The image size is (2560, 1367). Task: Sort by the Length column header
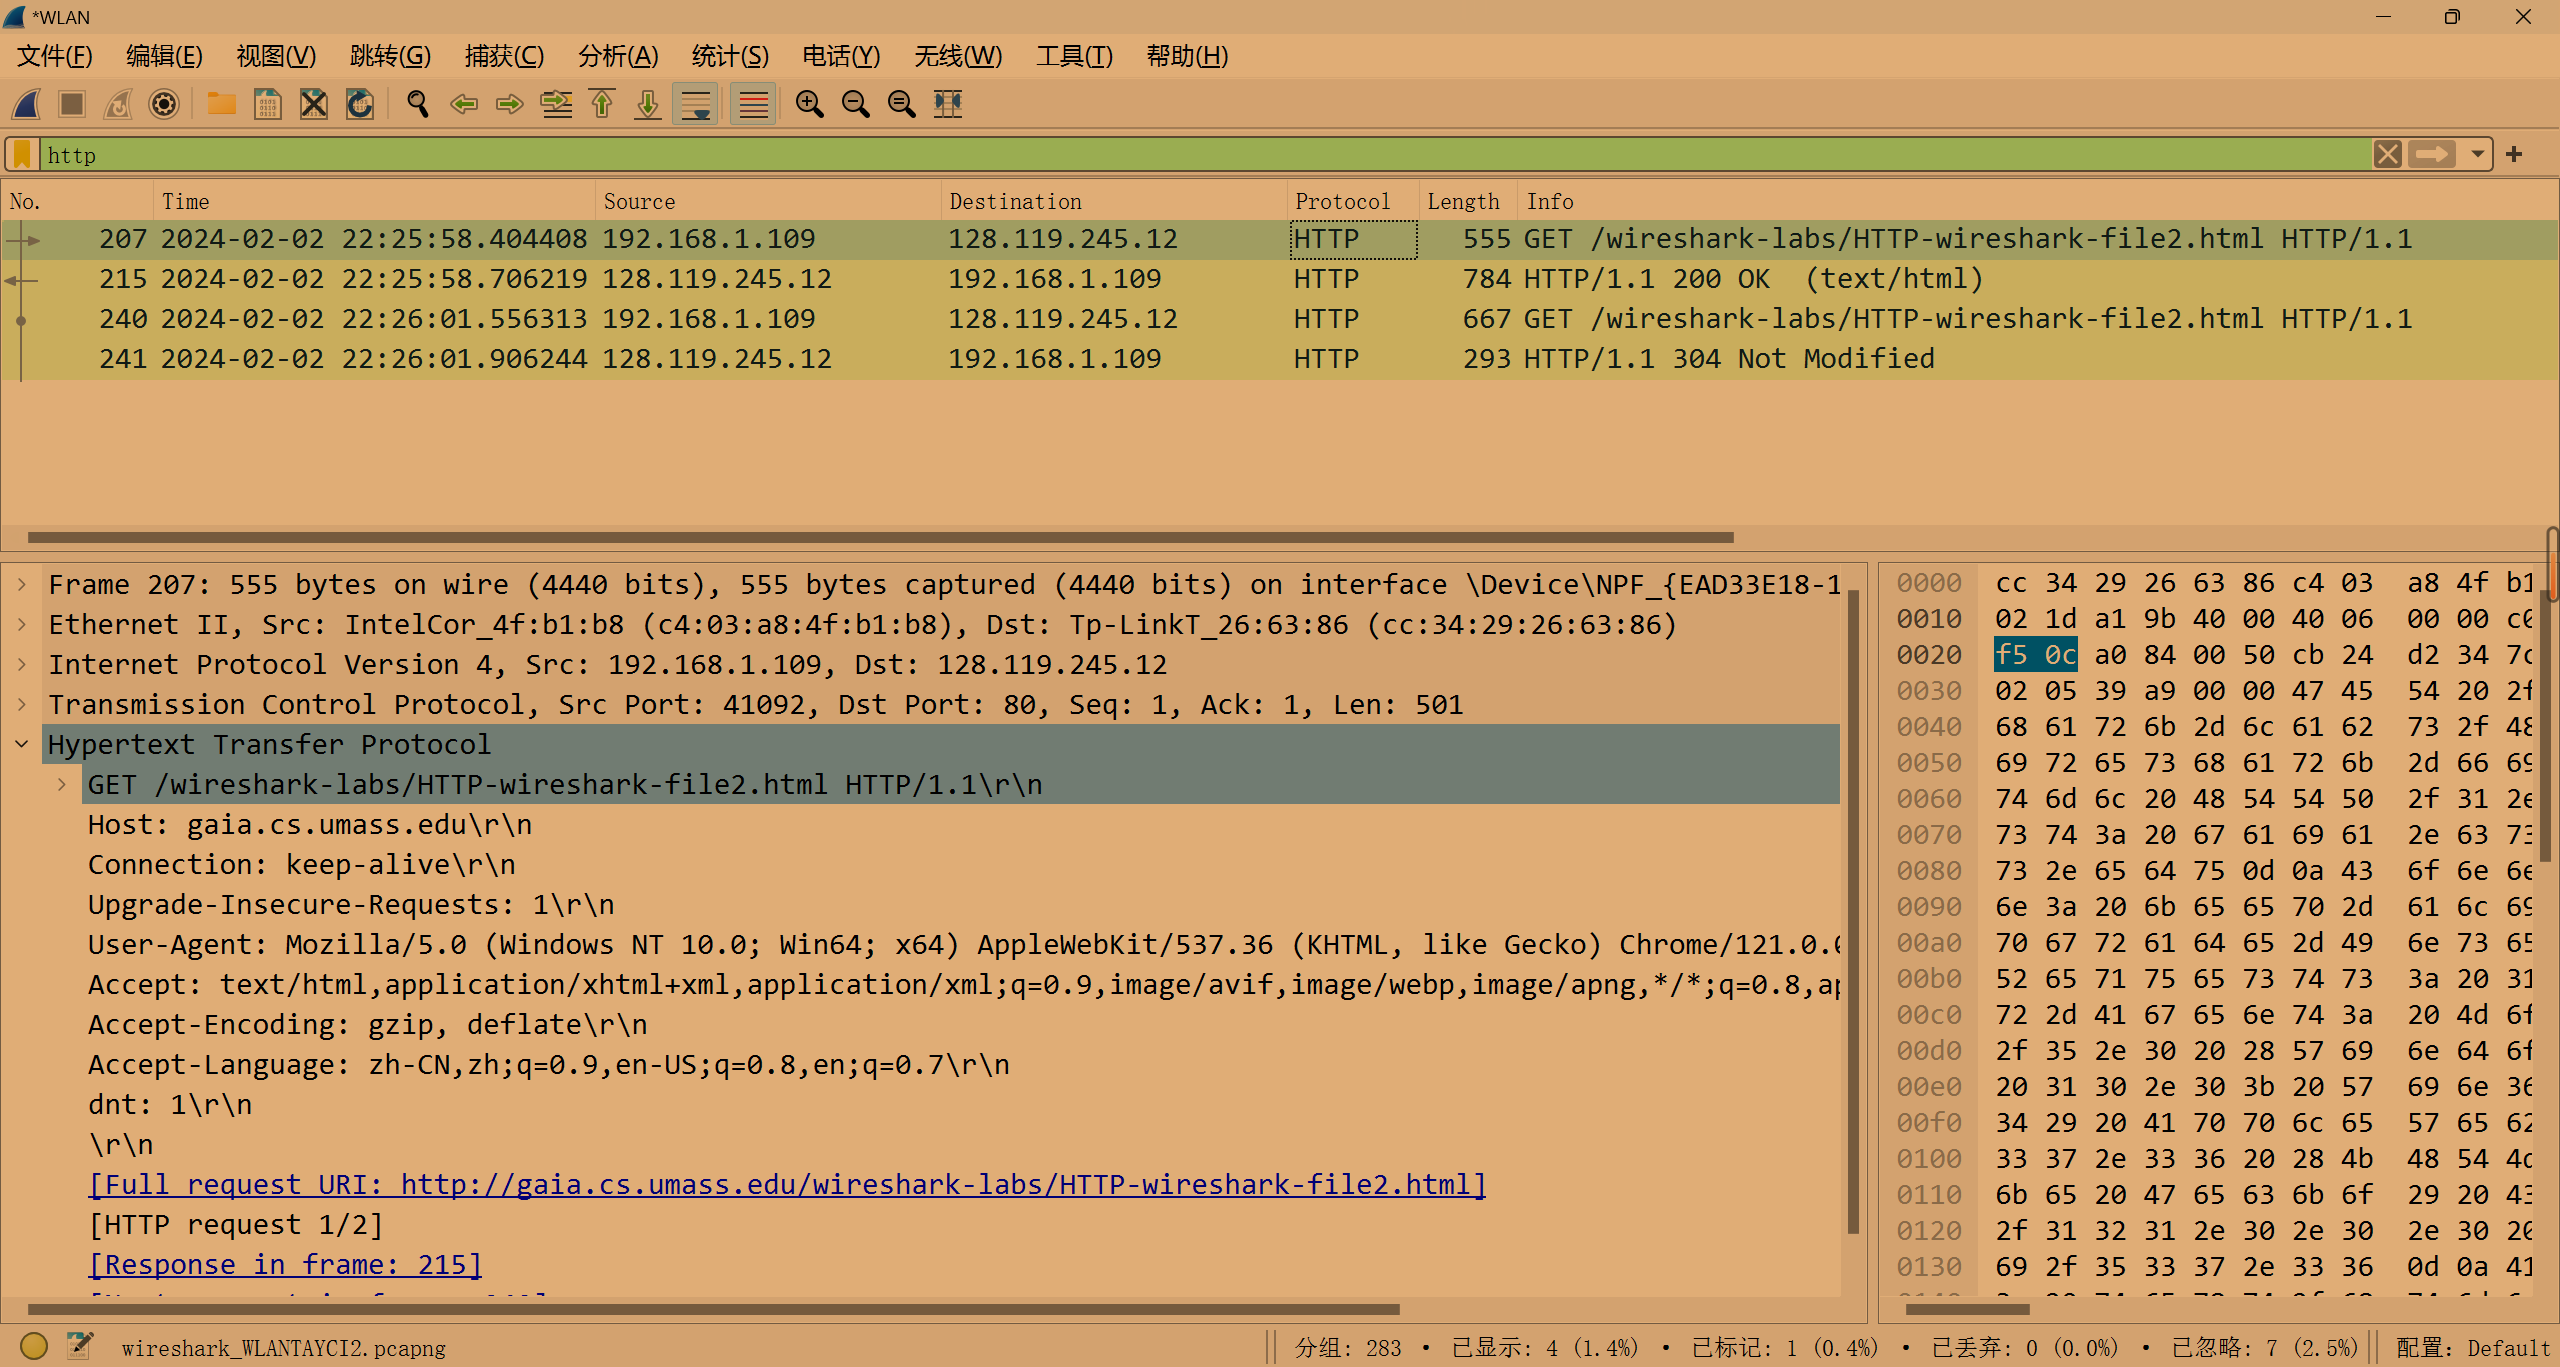click(1469, 202)
